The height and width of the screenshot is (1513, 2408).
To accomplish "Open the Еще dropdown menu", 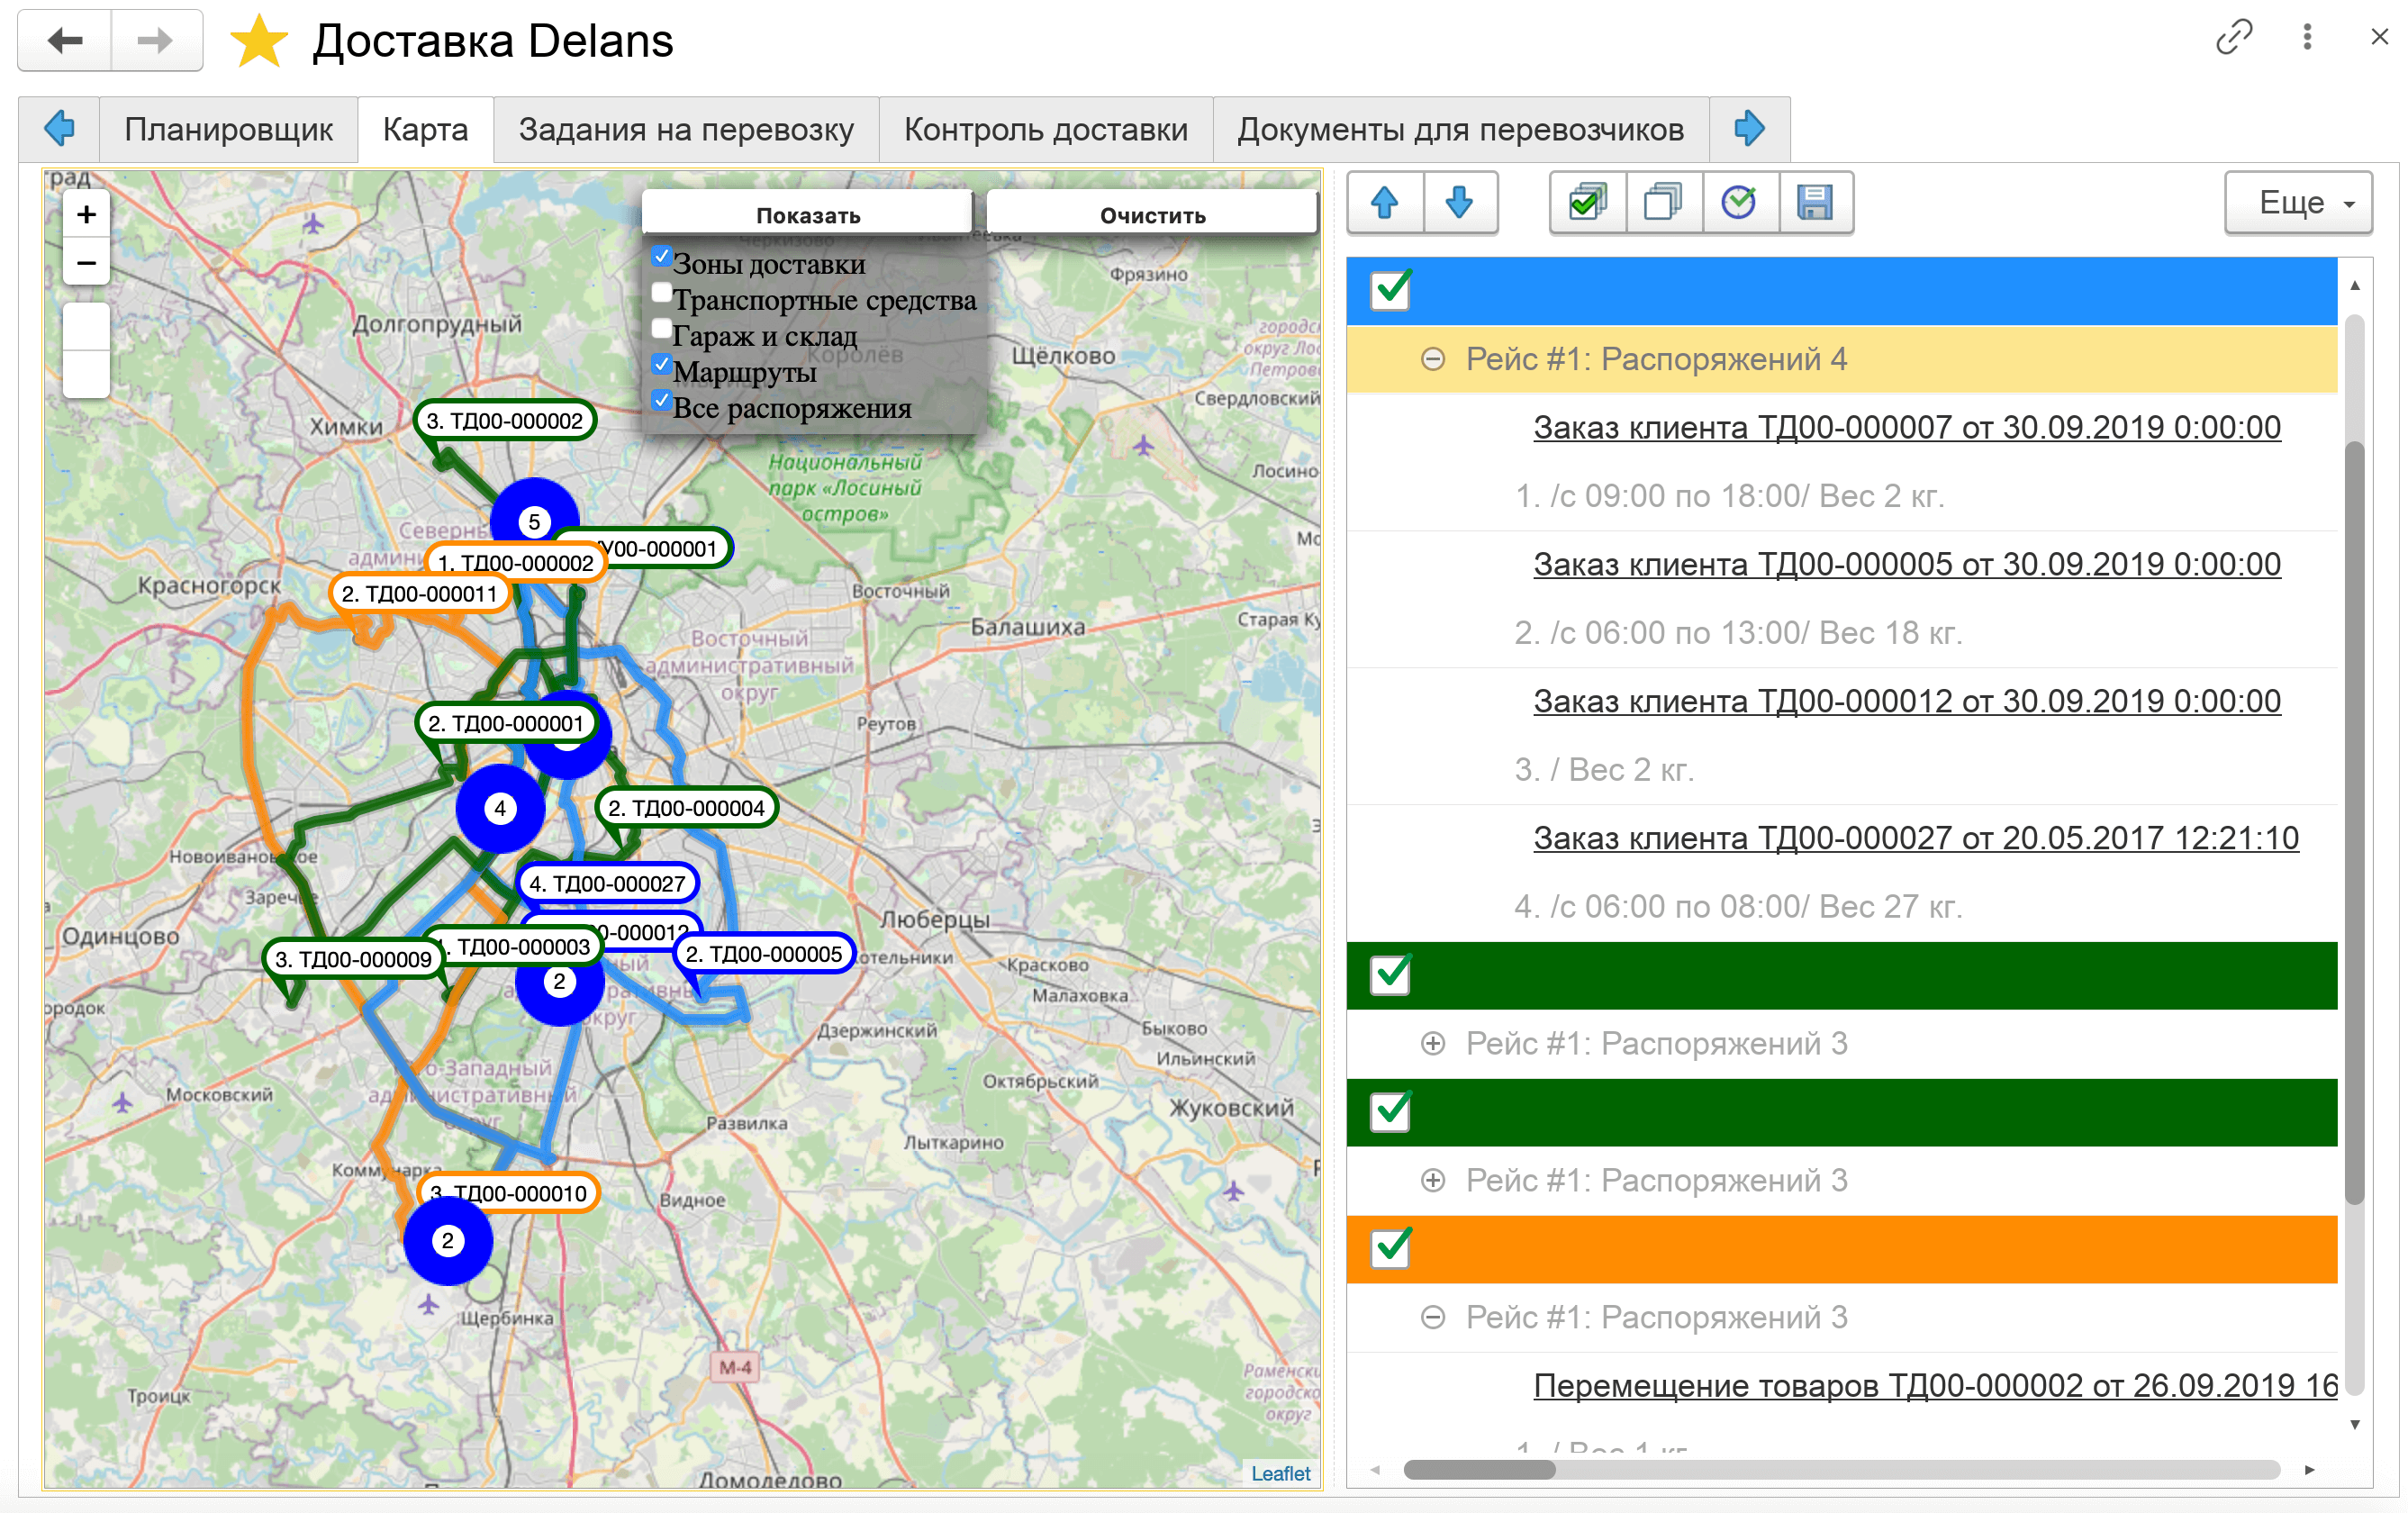I will click(x=2298, y=202).
